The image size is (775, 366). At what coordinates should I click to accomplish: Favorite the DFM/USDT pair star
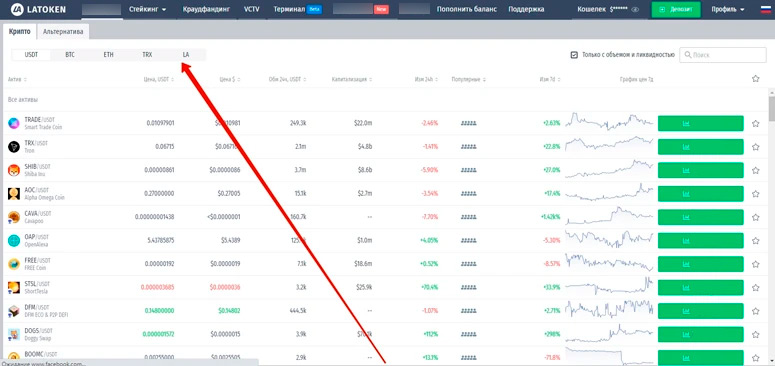coord(755,311)
